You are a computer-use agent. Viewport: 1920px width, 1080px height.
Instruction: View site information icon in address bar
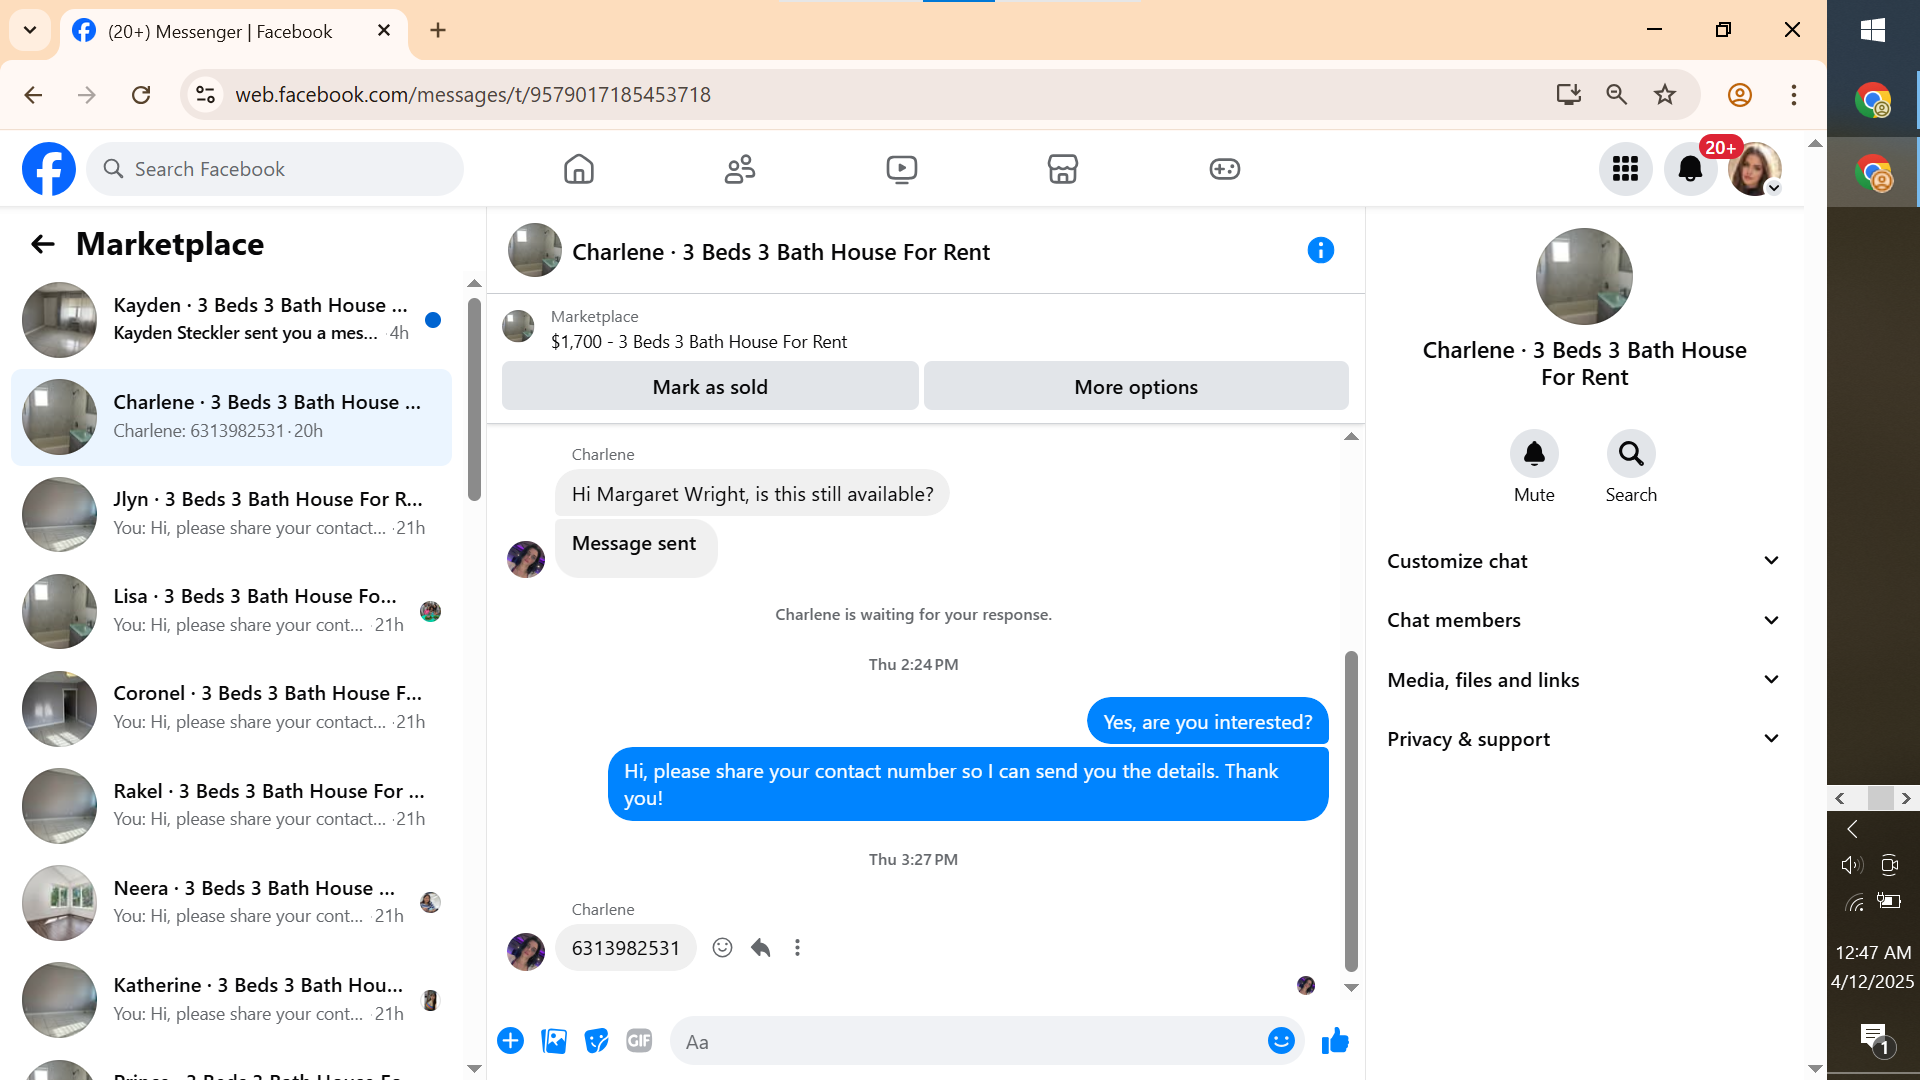point(205,94)
